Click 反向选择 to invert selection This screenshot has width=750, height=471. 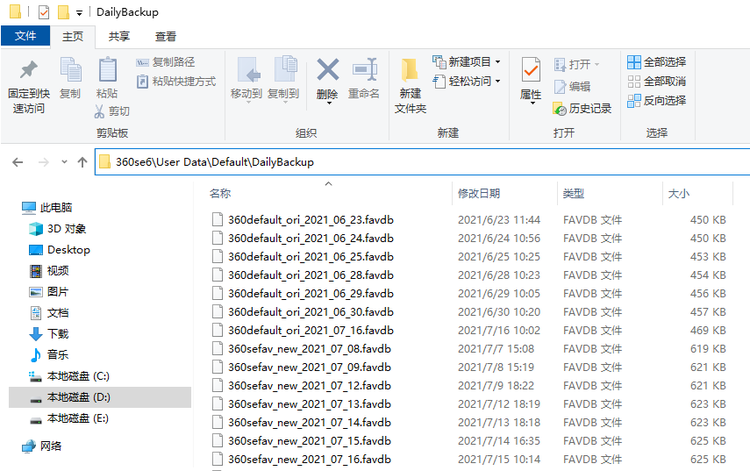(x=656, y=100)
